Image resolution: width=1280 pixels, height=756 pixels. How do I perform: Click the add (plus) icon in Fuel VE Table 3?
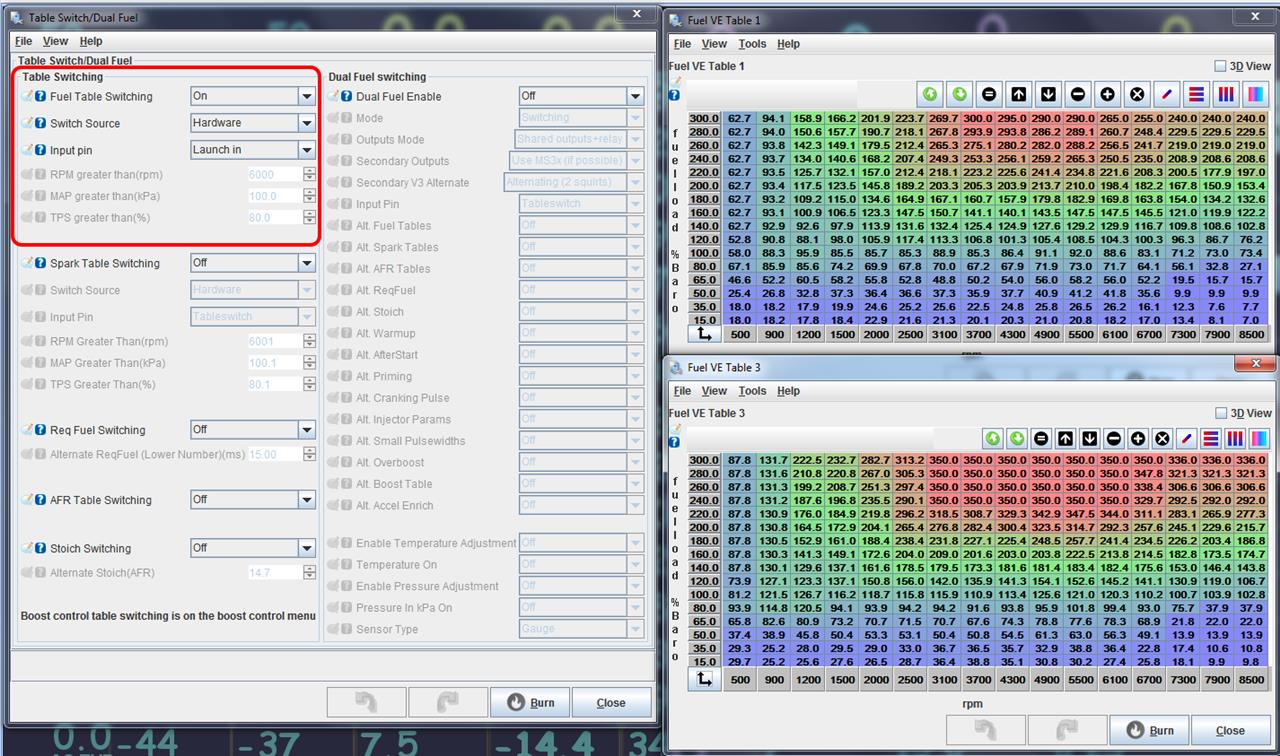1138,438
